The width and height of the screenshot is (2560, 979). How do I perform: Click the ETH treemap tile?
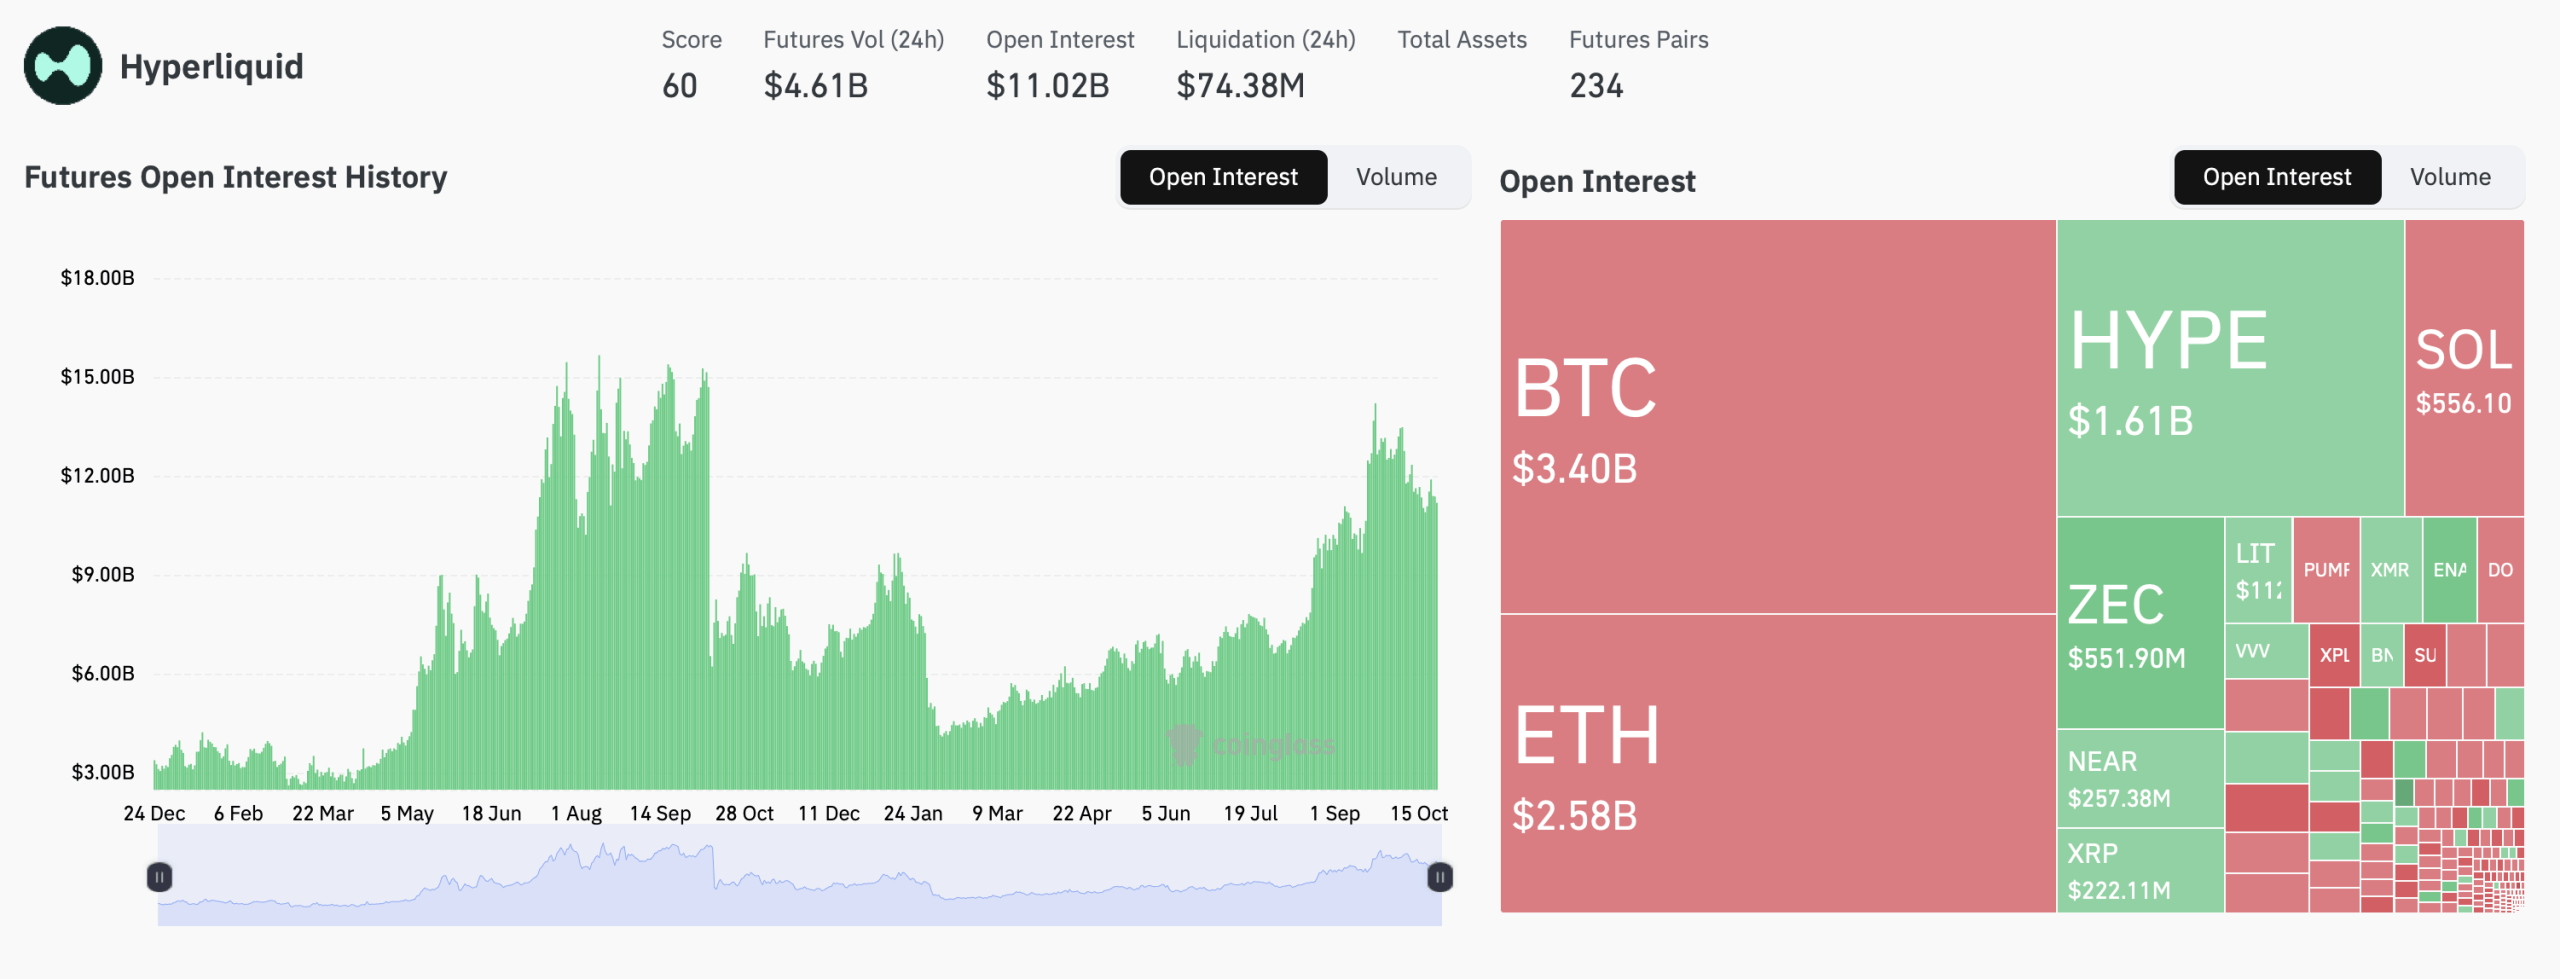pyautogui.click(x=1778, y=763)
